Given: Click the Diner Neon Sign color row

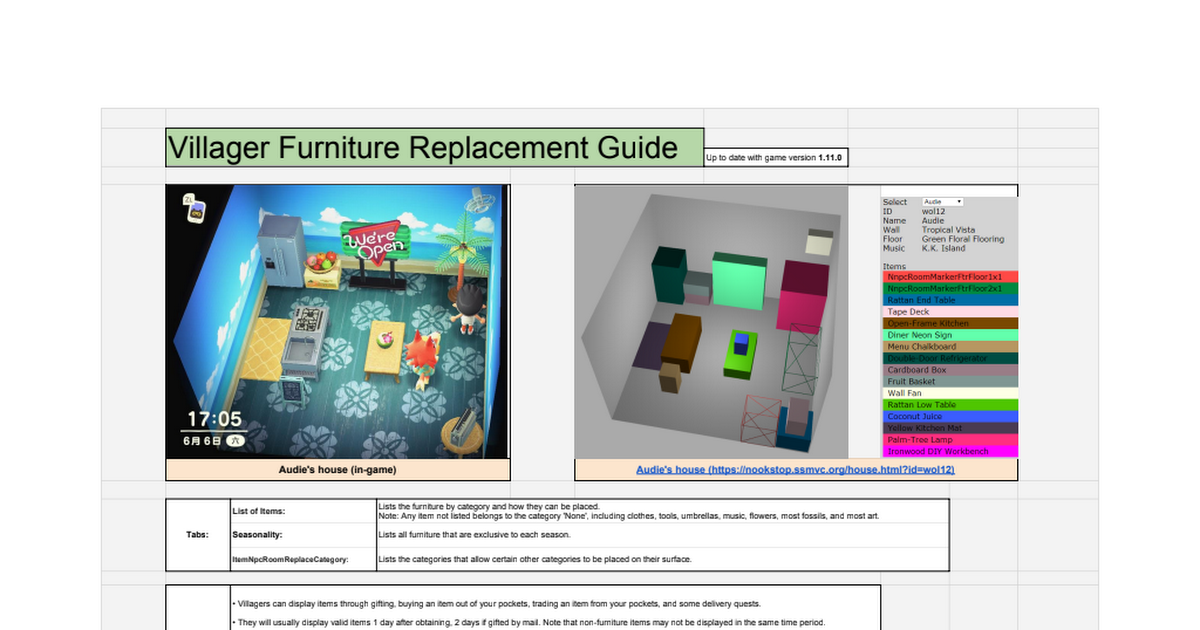Looking at the screenshot, I should tap(950, 335).
